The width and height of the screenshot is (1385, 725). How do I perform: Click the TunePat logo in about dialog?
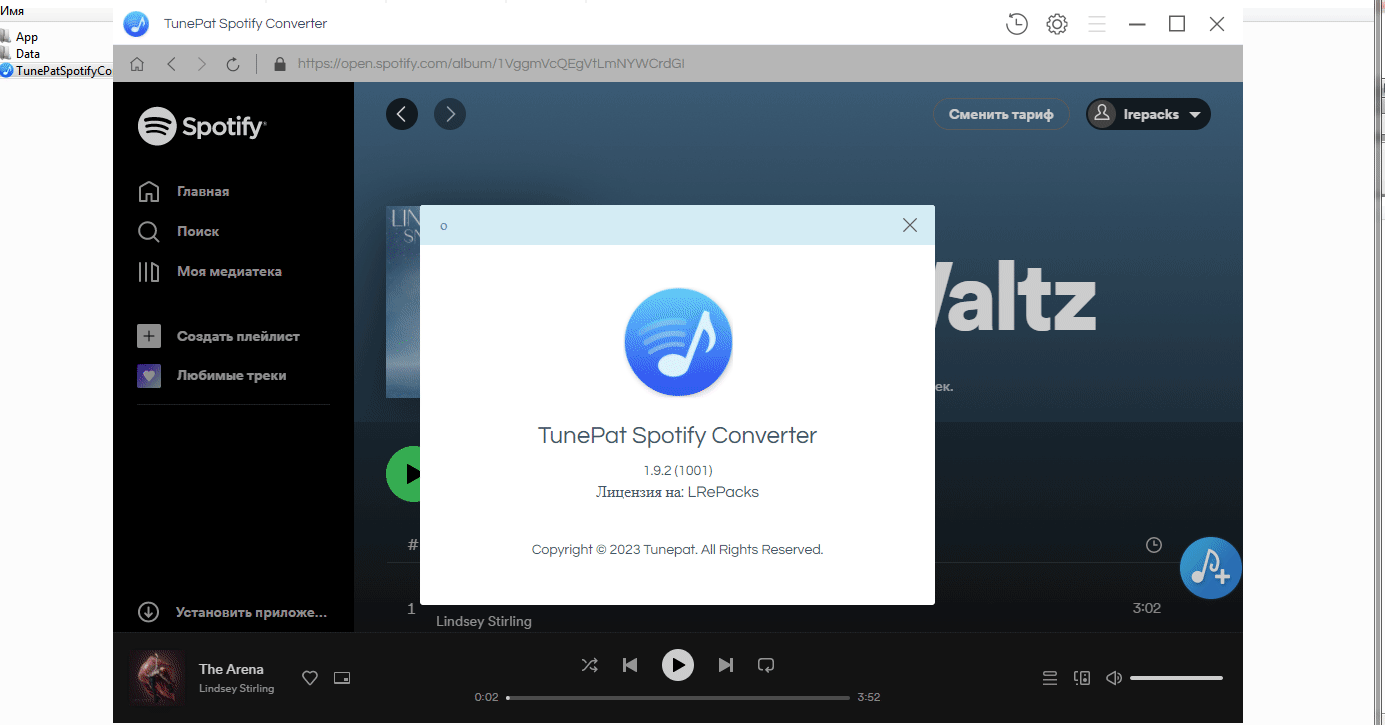[678, 344]
